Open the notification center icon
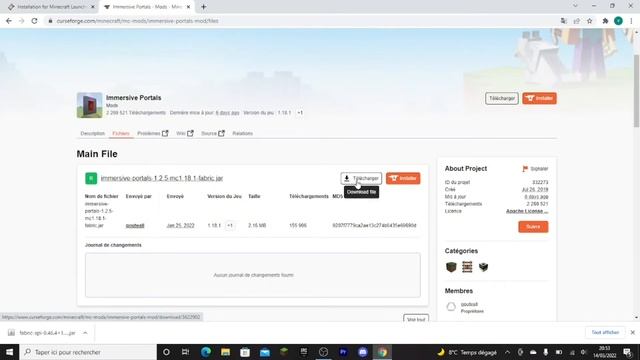640x360 pixels. (627, 352)
